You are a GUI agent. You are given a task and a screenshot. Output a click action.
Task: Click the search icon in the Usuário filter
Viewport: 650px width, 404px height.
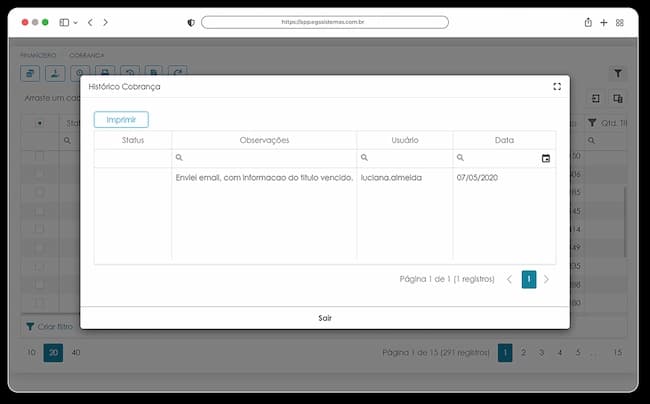pyautogui.click(x=364, y=157)
